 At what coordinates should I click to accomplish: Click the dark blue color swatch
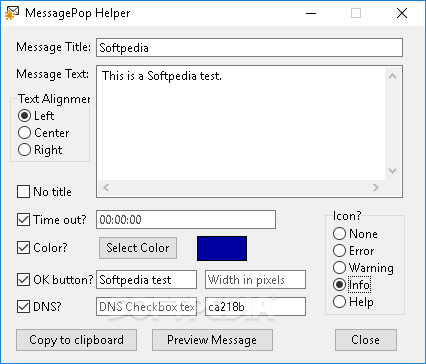[222, 248]
